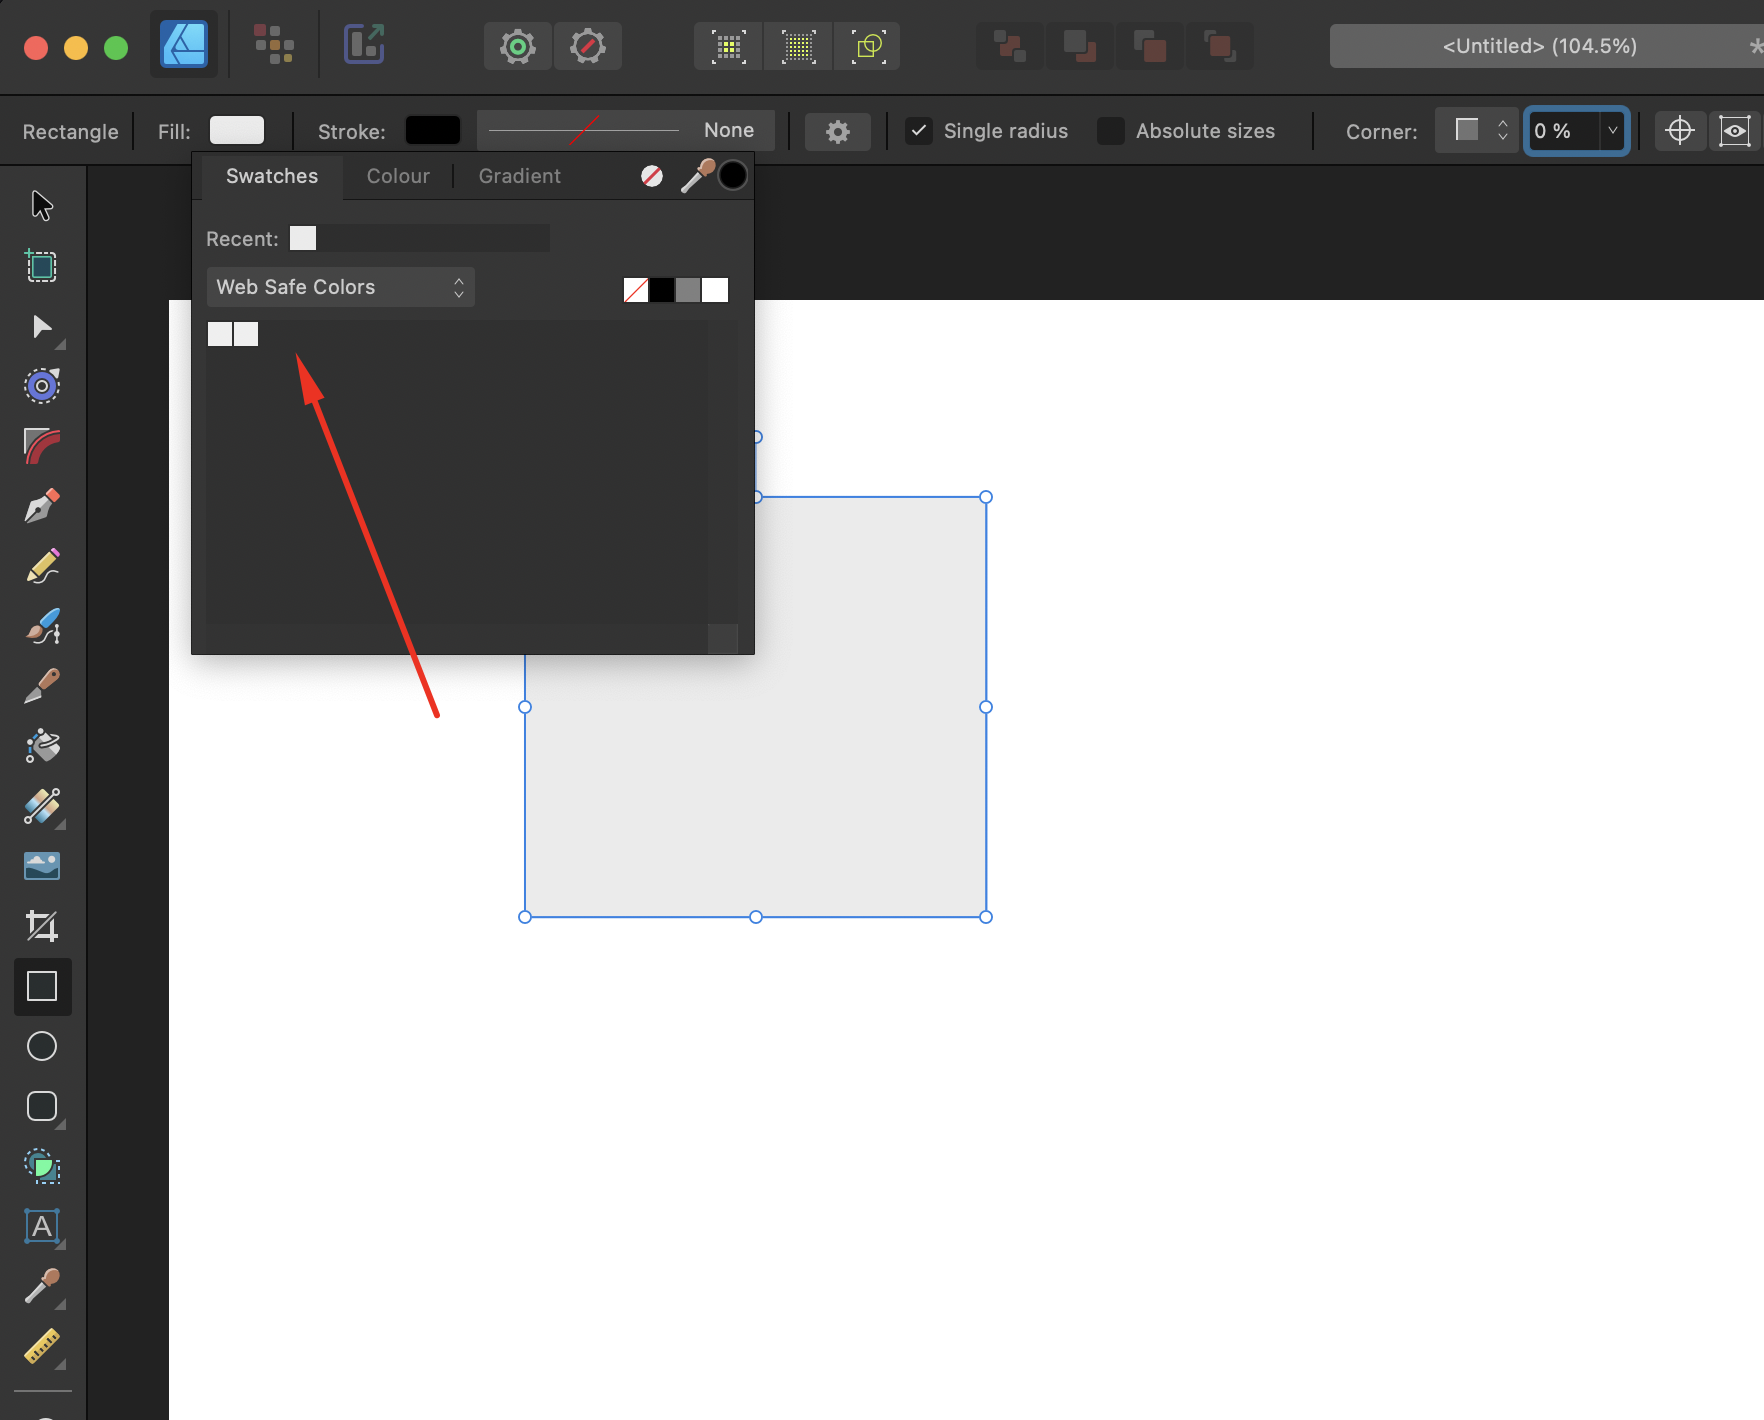Screen dimensions: 1764x1420
Task: Open the Web Safe Colors palette dropdown
Action: [x=340, y=287]
